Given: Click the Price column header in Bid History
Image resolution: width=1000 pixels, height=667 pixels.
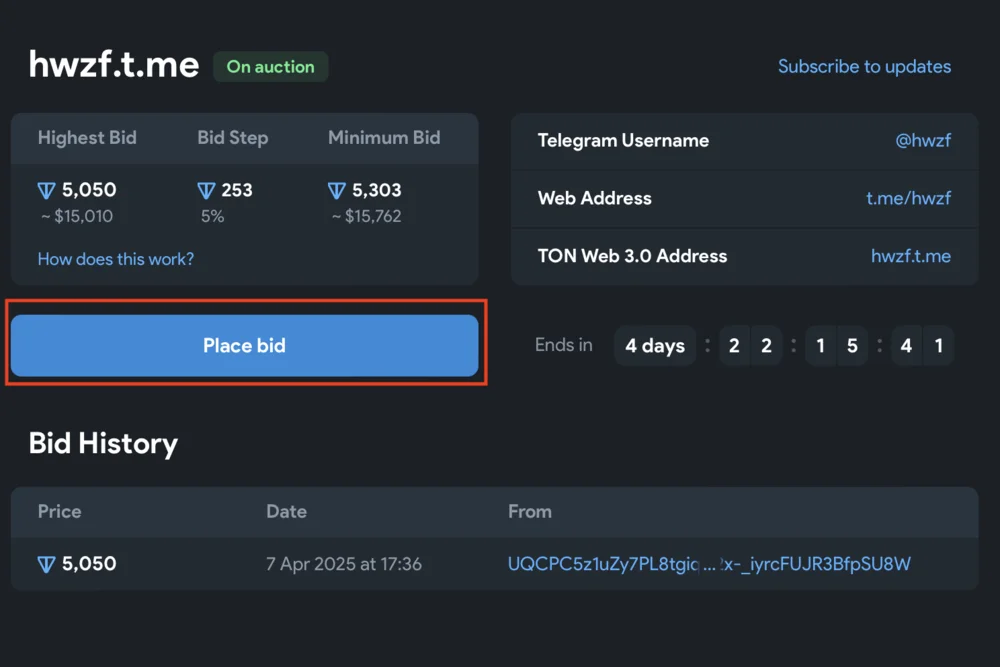Looking at the screenshot, I should (x=59, y=511).
